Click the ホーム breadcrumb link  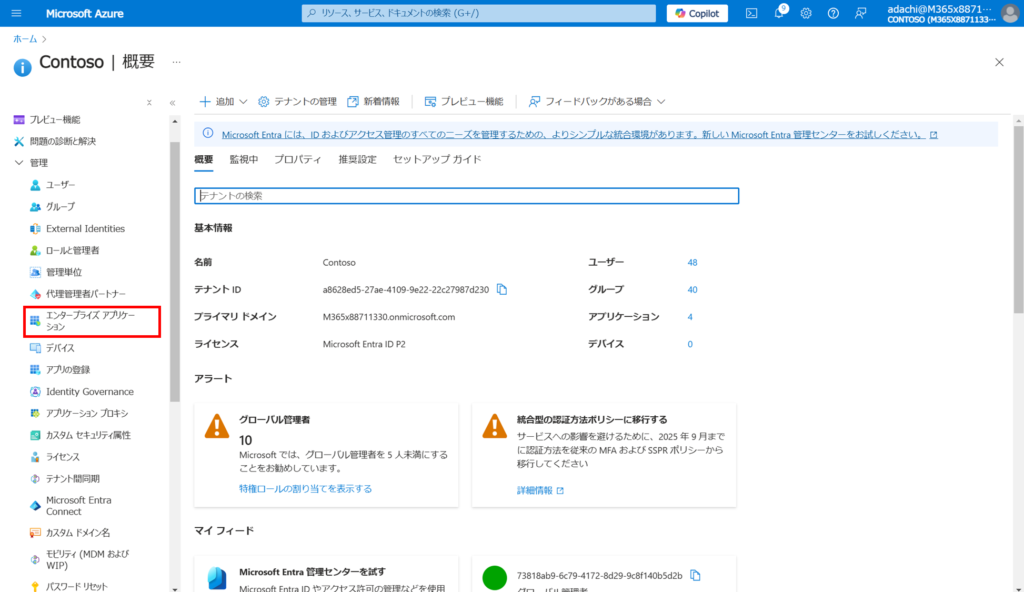(x=25, y=39)
